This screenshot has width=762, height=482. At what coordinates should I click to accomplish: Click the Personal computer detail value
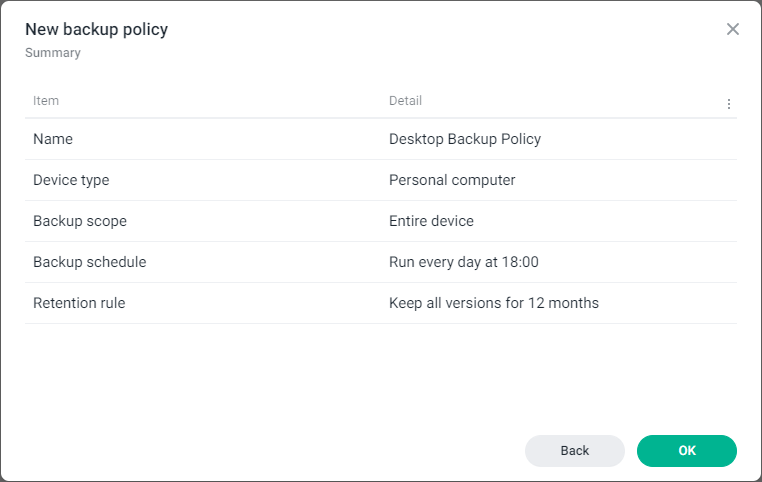tap(452, 180)
